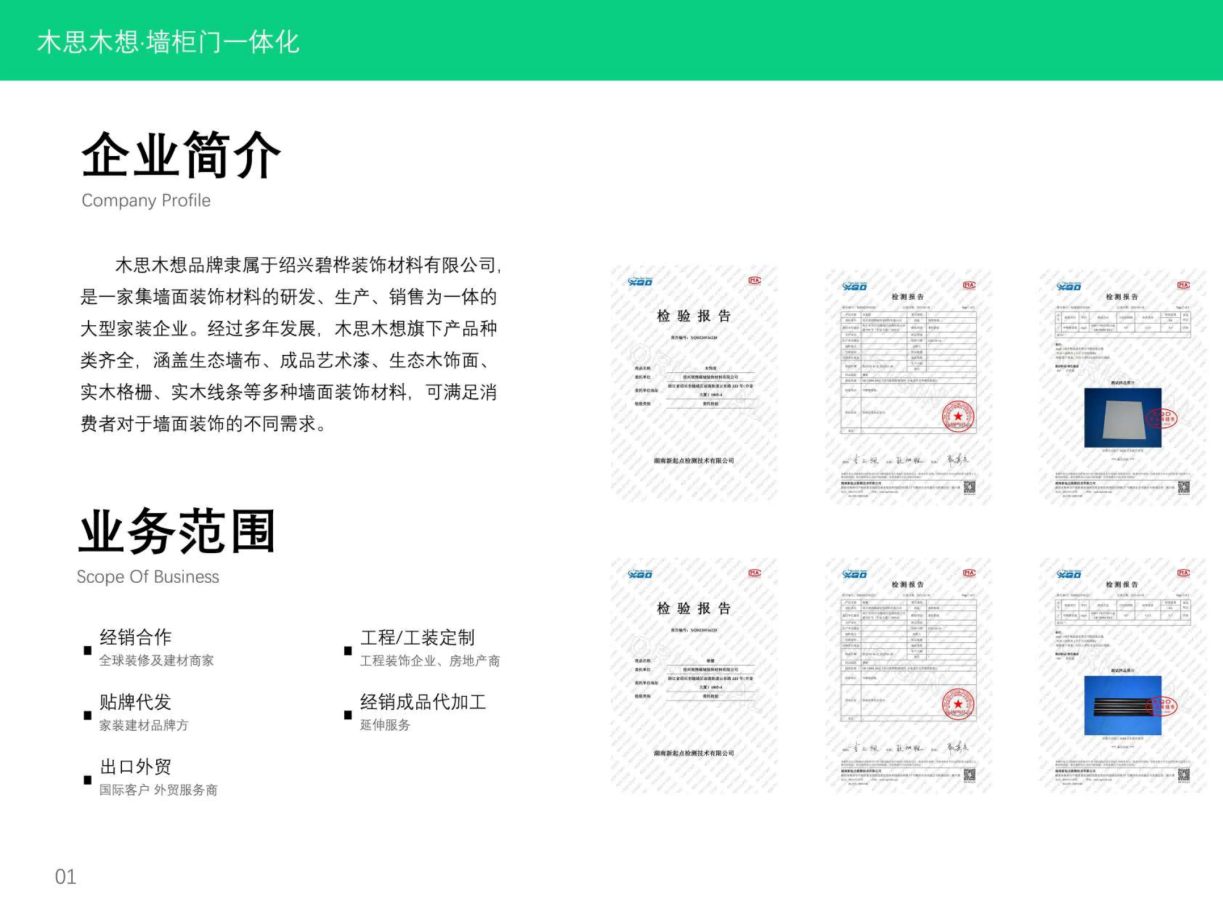Select the 业务范围 heading

(x=177, y=532)
